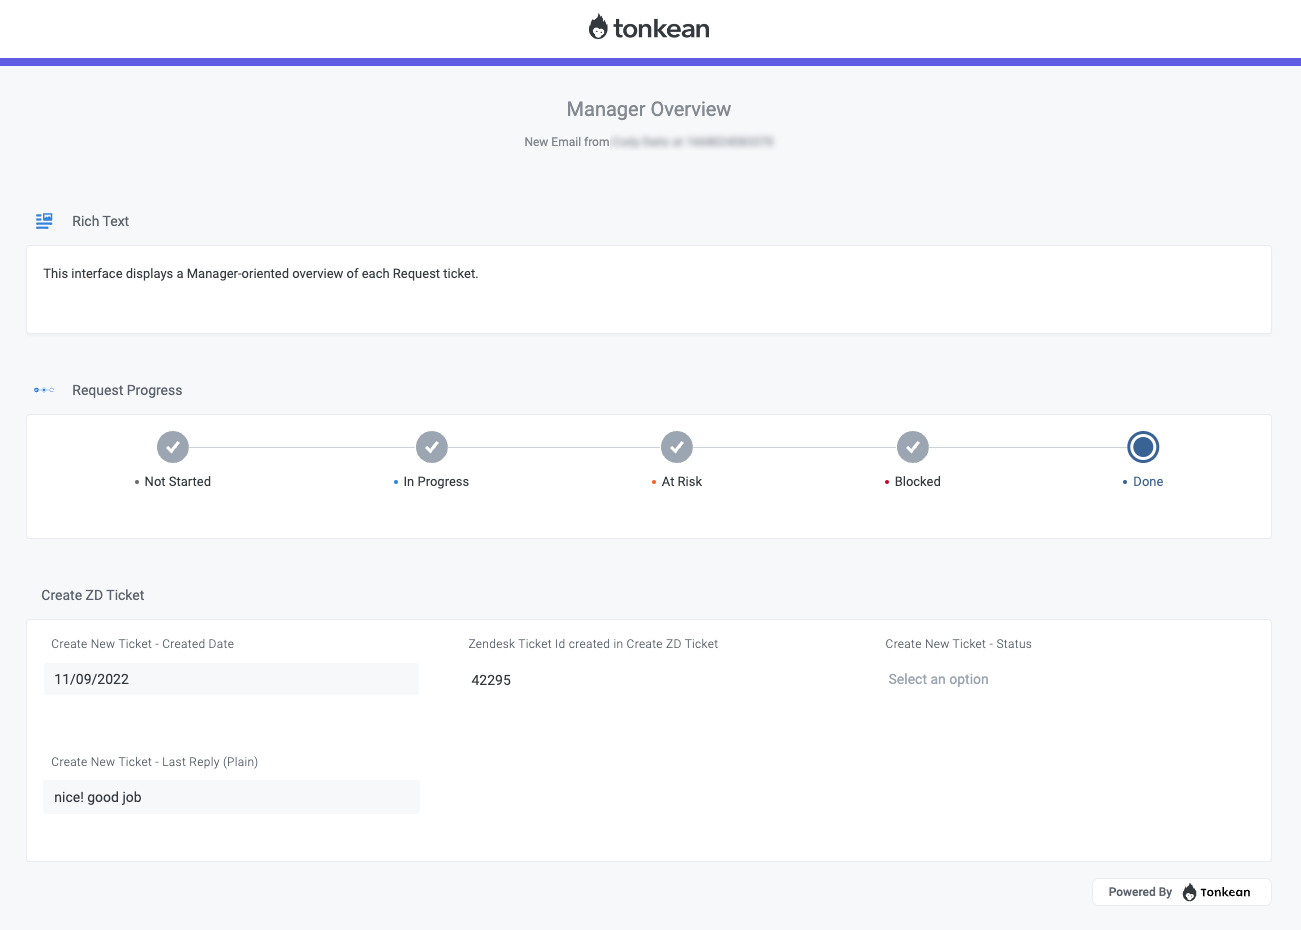Click the Request Progress widget icon
The image size is (1301, 930).
tap(44, 390)
